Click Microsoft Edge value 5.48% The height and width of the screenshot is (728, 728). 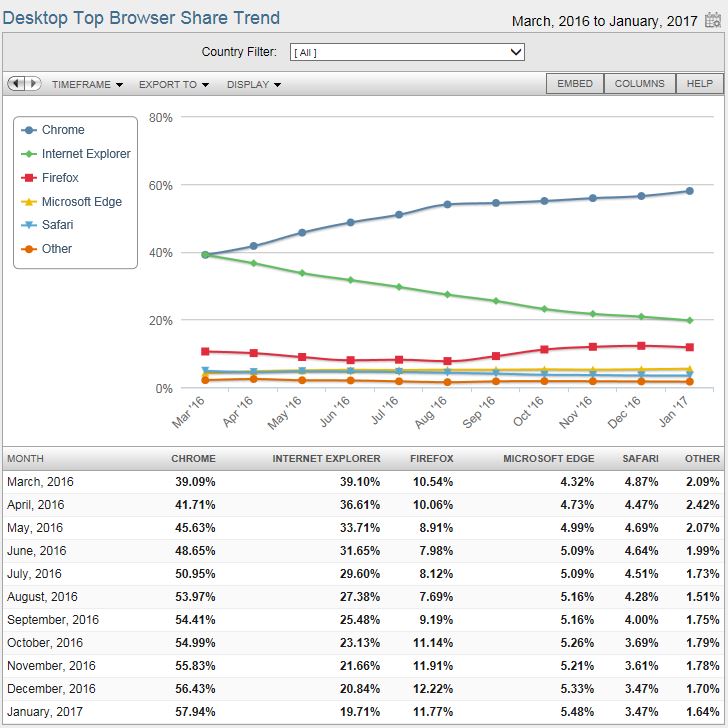point(577,712)
